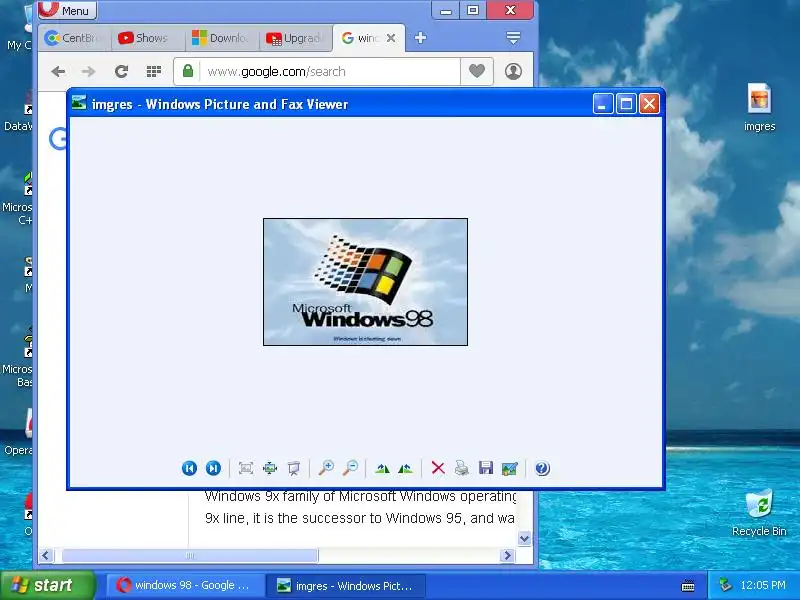The width and height of the screenshot is (800, 600).
Task: Open the imgres desktop file icon
Action: tap(759, 107)
